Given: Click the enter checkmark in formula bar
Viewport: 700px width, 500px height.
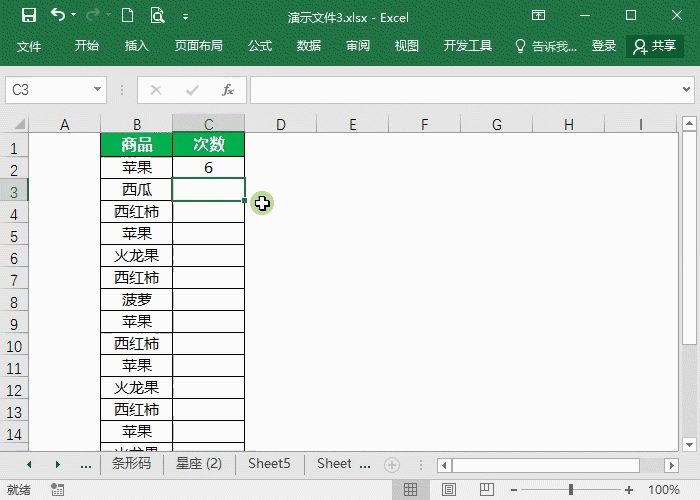Looking at the screenshot, I should [192, 90].
